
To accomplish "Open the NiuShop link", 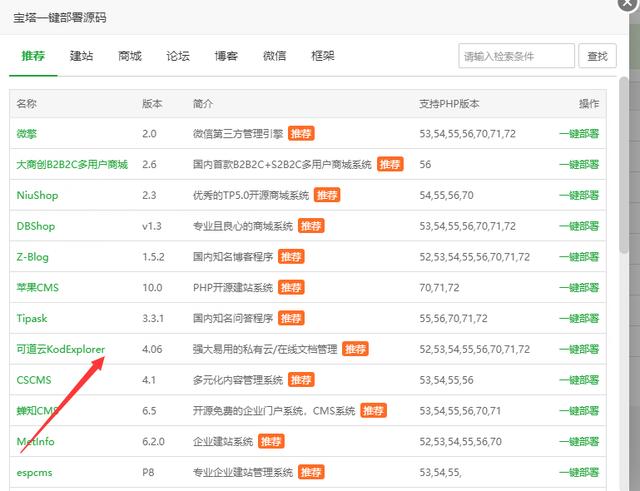I will (37, 195).
